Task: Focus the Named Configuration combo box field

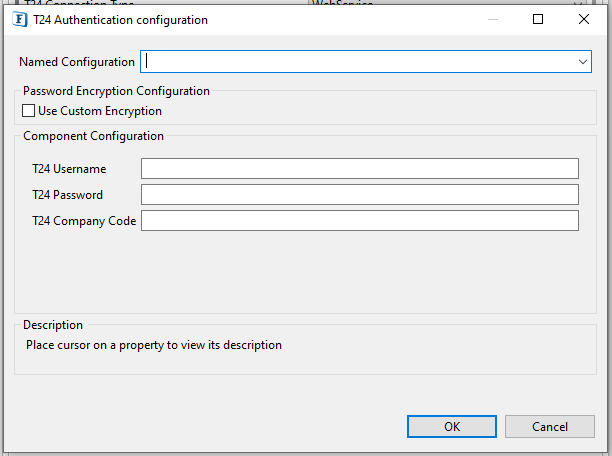Action: tap(366, 62)
